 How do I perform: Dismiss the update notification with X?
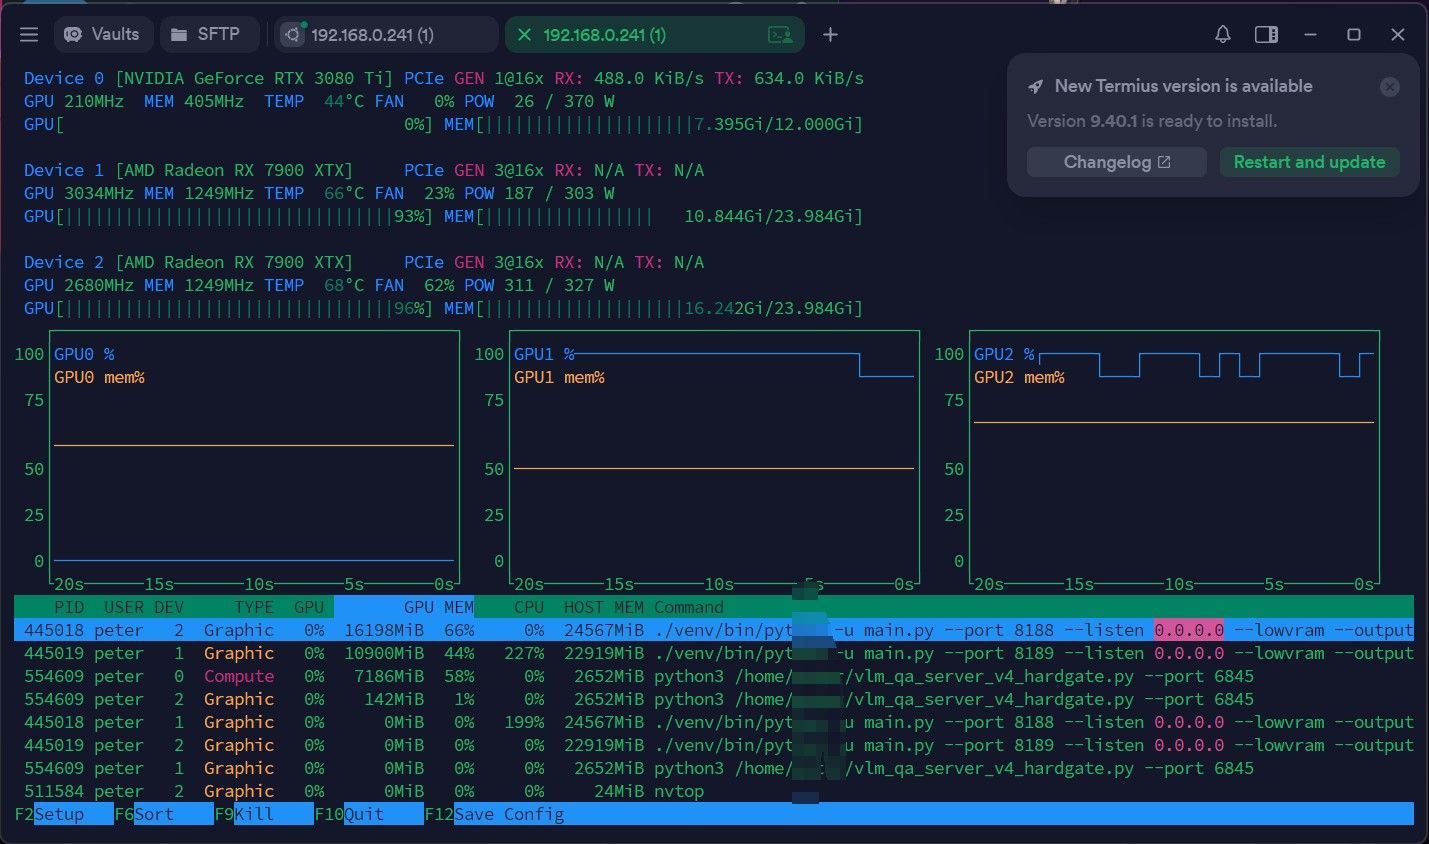[1390, 87]
